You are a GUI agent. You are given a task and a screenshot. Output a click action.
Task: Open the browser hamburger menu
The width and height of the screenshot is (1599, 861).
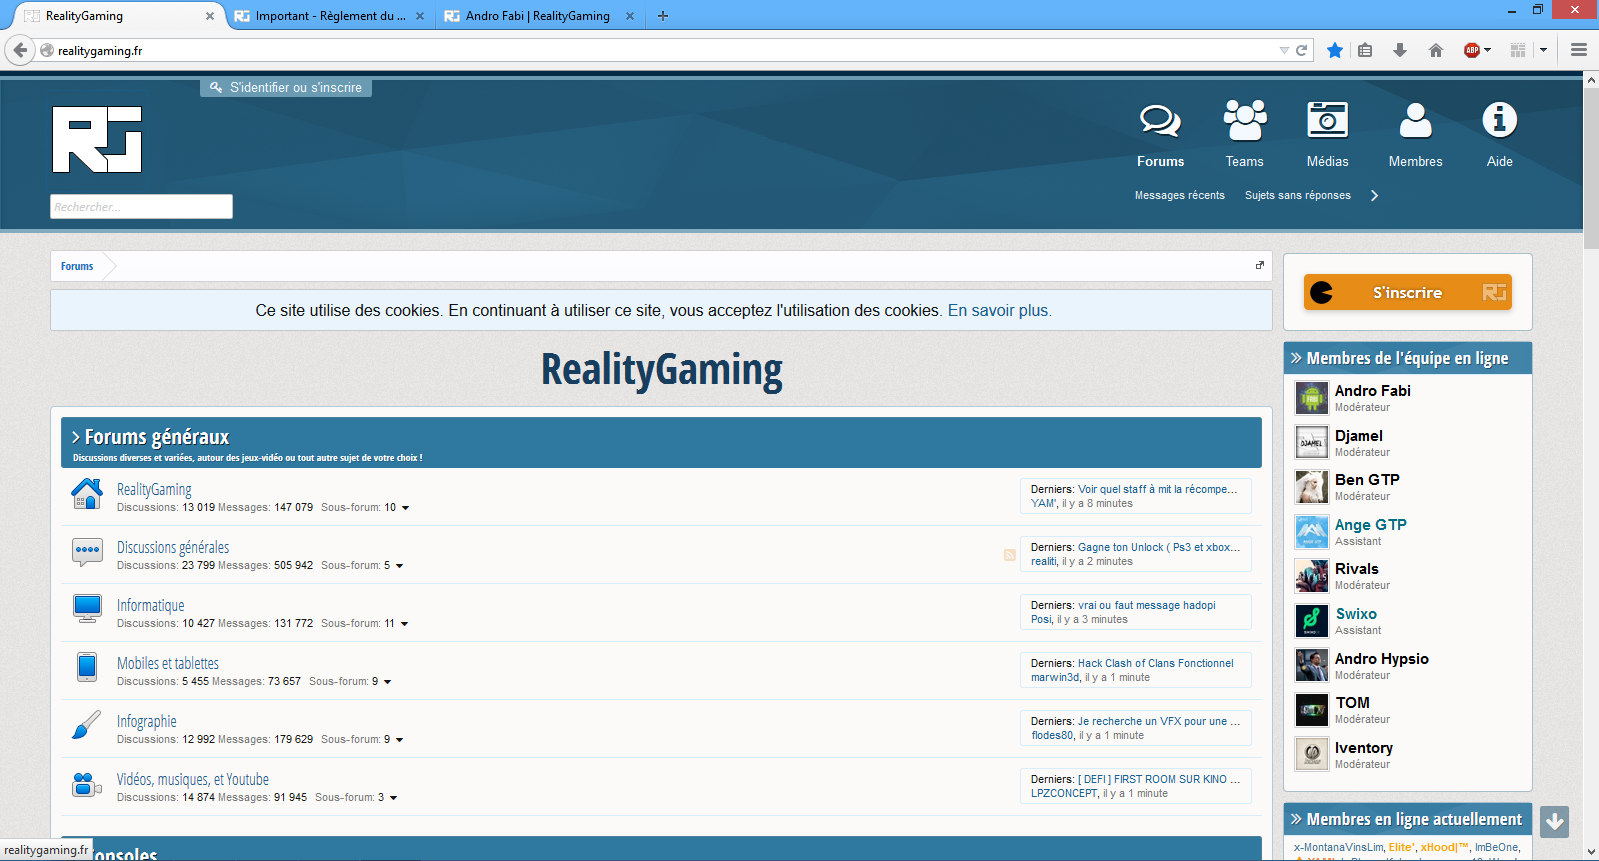pyautogui.click(x=1579, y=50)
